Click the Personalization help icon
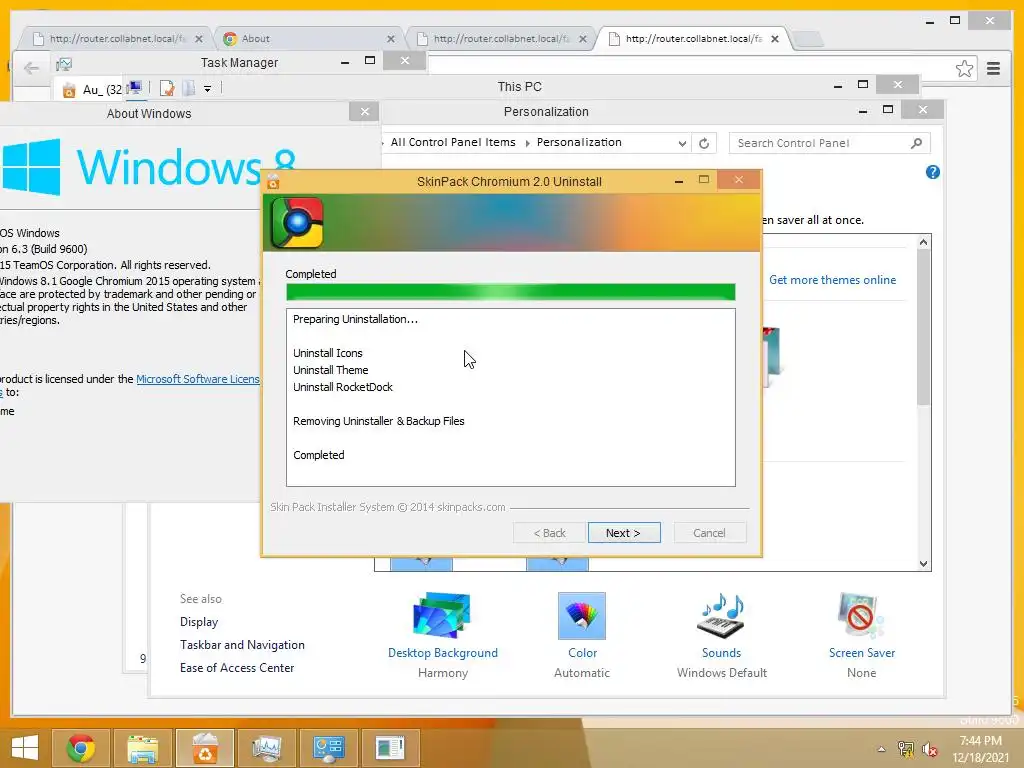 [933, 172]
